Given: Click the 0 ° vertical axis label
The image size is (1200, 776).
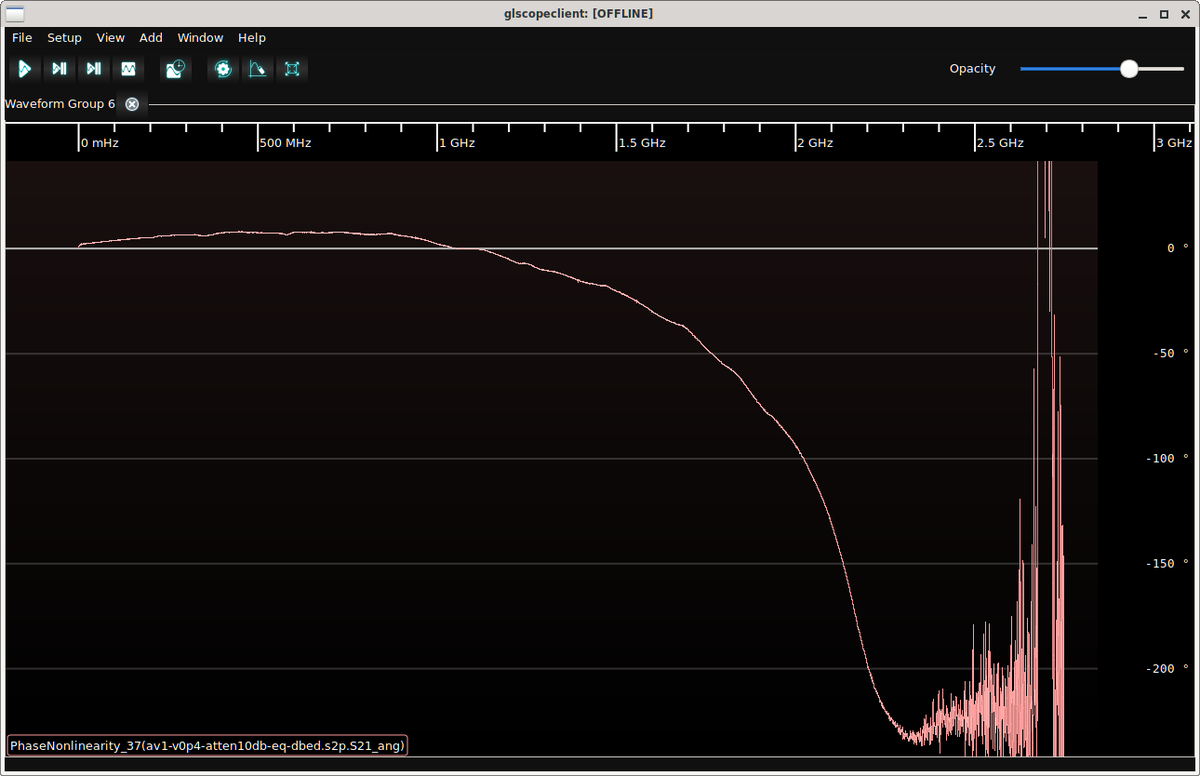Looking at the screenshot, I should click(1178, 248).
